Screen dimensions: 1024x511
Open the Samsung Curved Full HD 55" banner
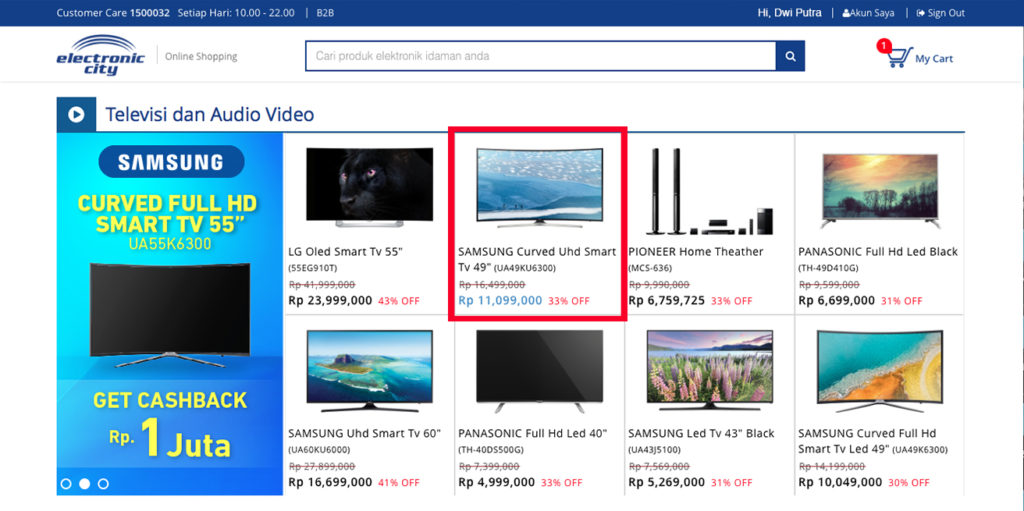[x=170, y=314]
